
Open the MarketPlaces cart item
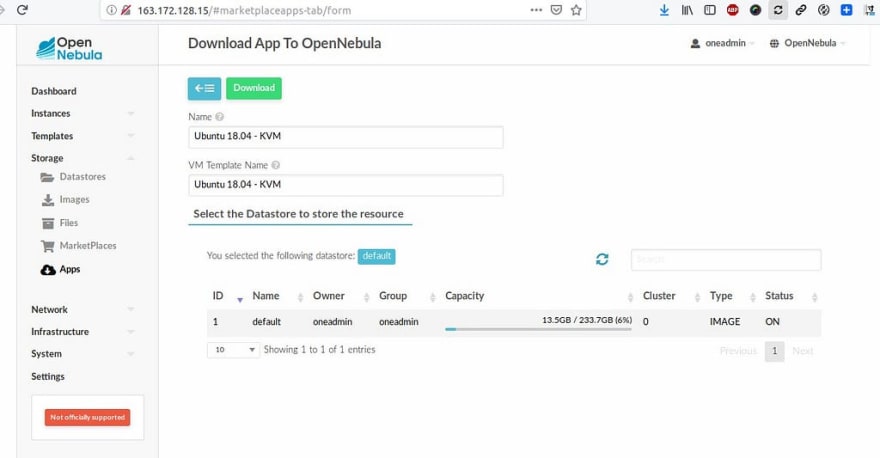(79, 246)
